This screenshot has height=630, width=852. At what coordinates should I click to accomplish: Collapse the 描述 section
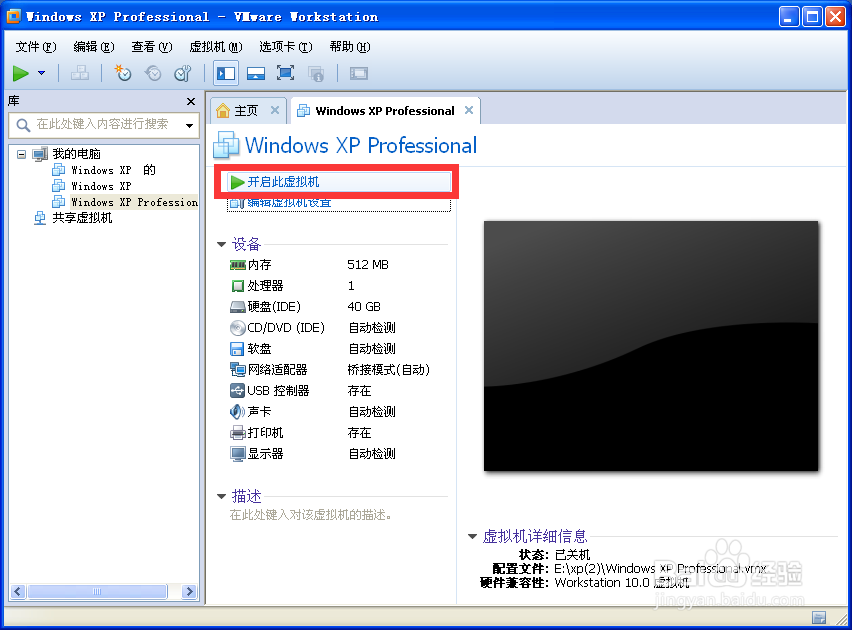(x=221, y=496)
